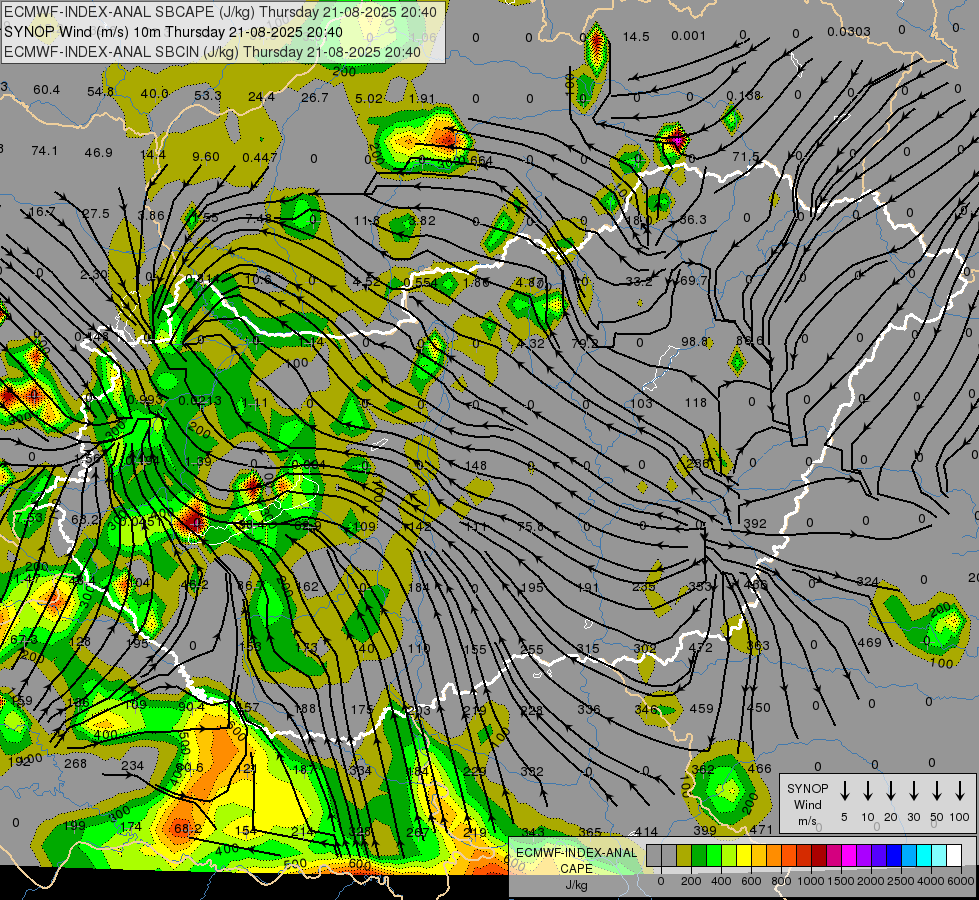Click the 14.5 value on the map

[x=636, y=37]
